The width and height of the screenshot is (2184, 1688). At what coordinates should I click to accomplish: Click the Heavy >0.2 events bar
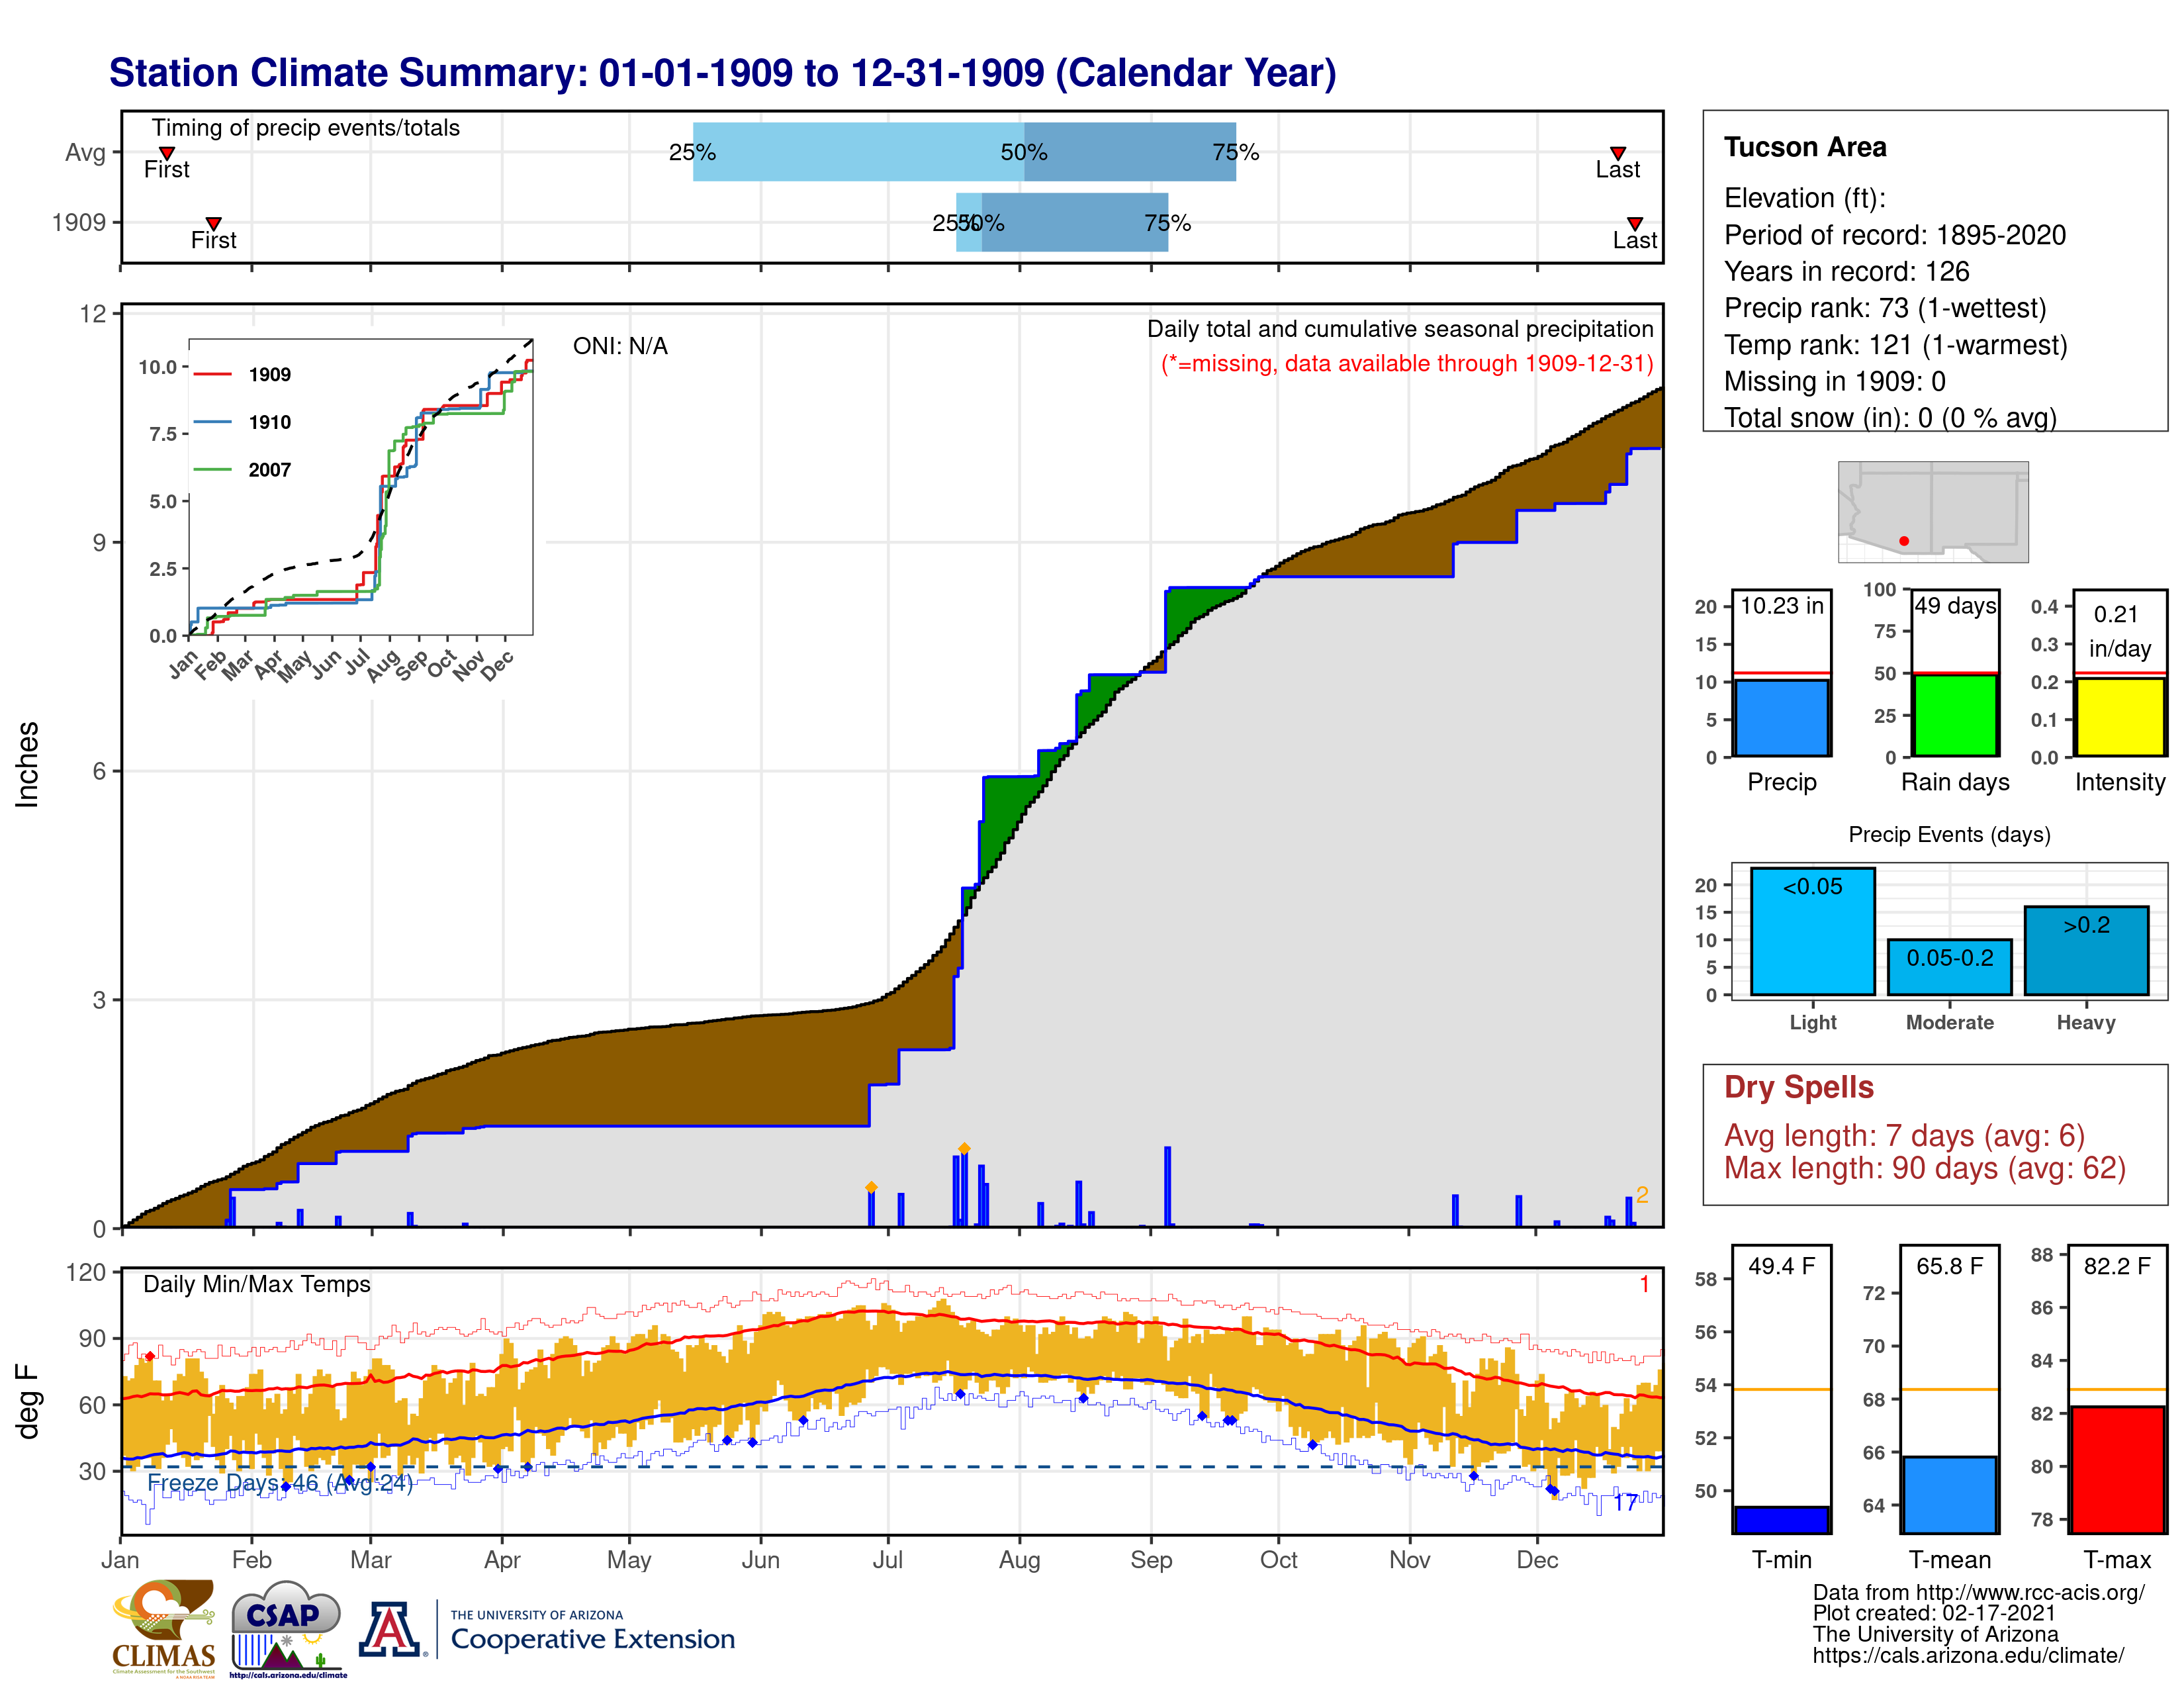[2086, 950]
